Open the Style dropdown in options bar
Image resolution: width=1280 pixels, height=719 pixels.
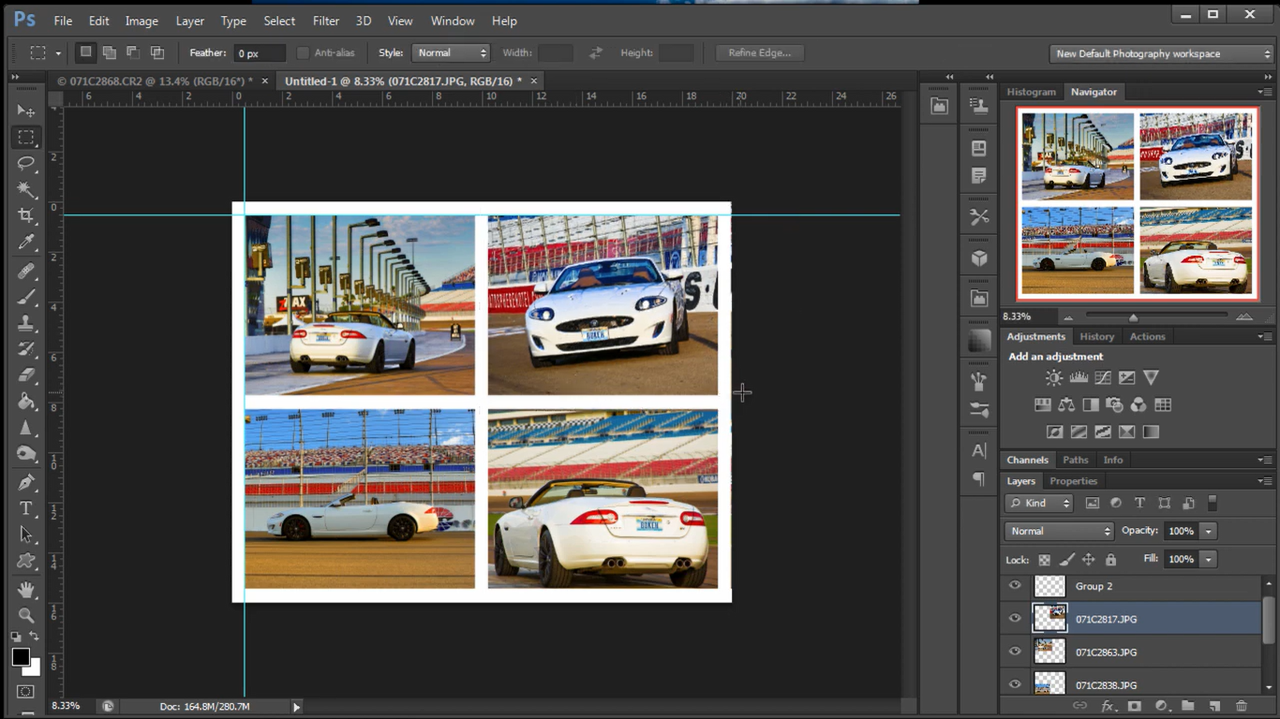[x=450, y=52]
